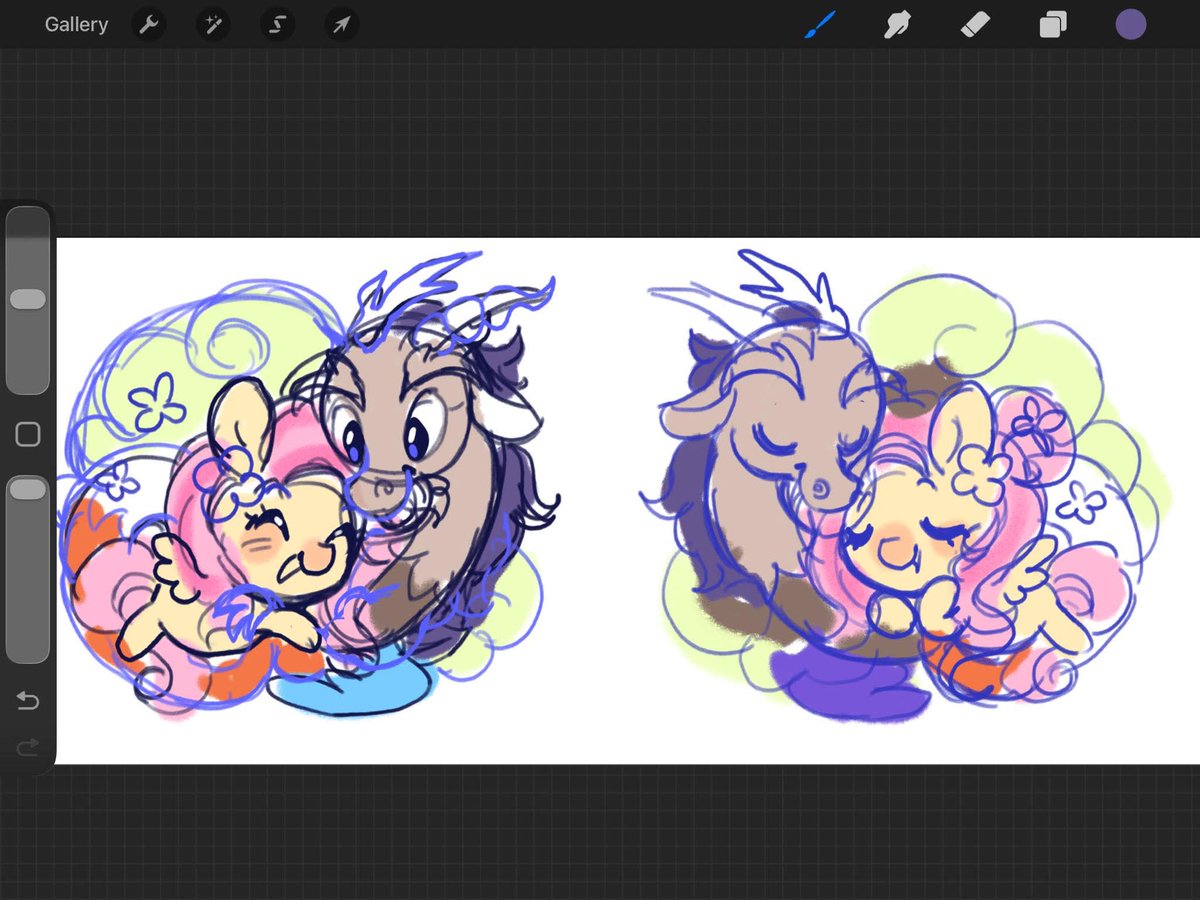1200x900 pixels.
Task: Select the Smudge tool
Action: pyautogui.click(x=897, y=25)
